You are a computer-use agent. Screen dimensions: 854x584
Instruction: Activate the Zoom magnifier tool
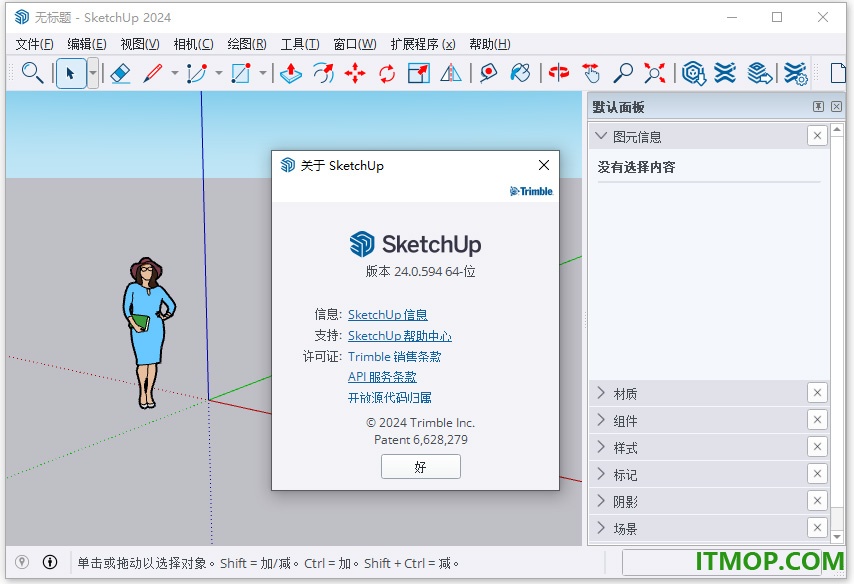623,73
